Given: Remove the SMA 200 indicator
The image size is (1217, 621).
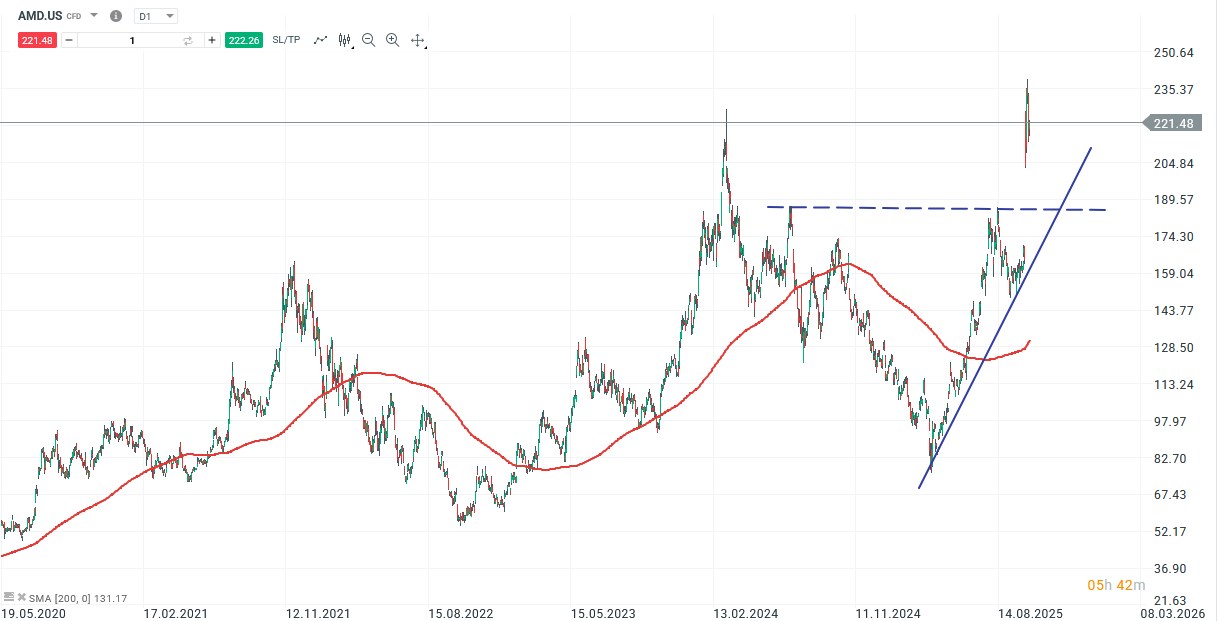Looking at the screenshot, I should point(21,597).
